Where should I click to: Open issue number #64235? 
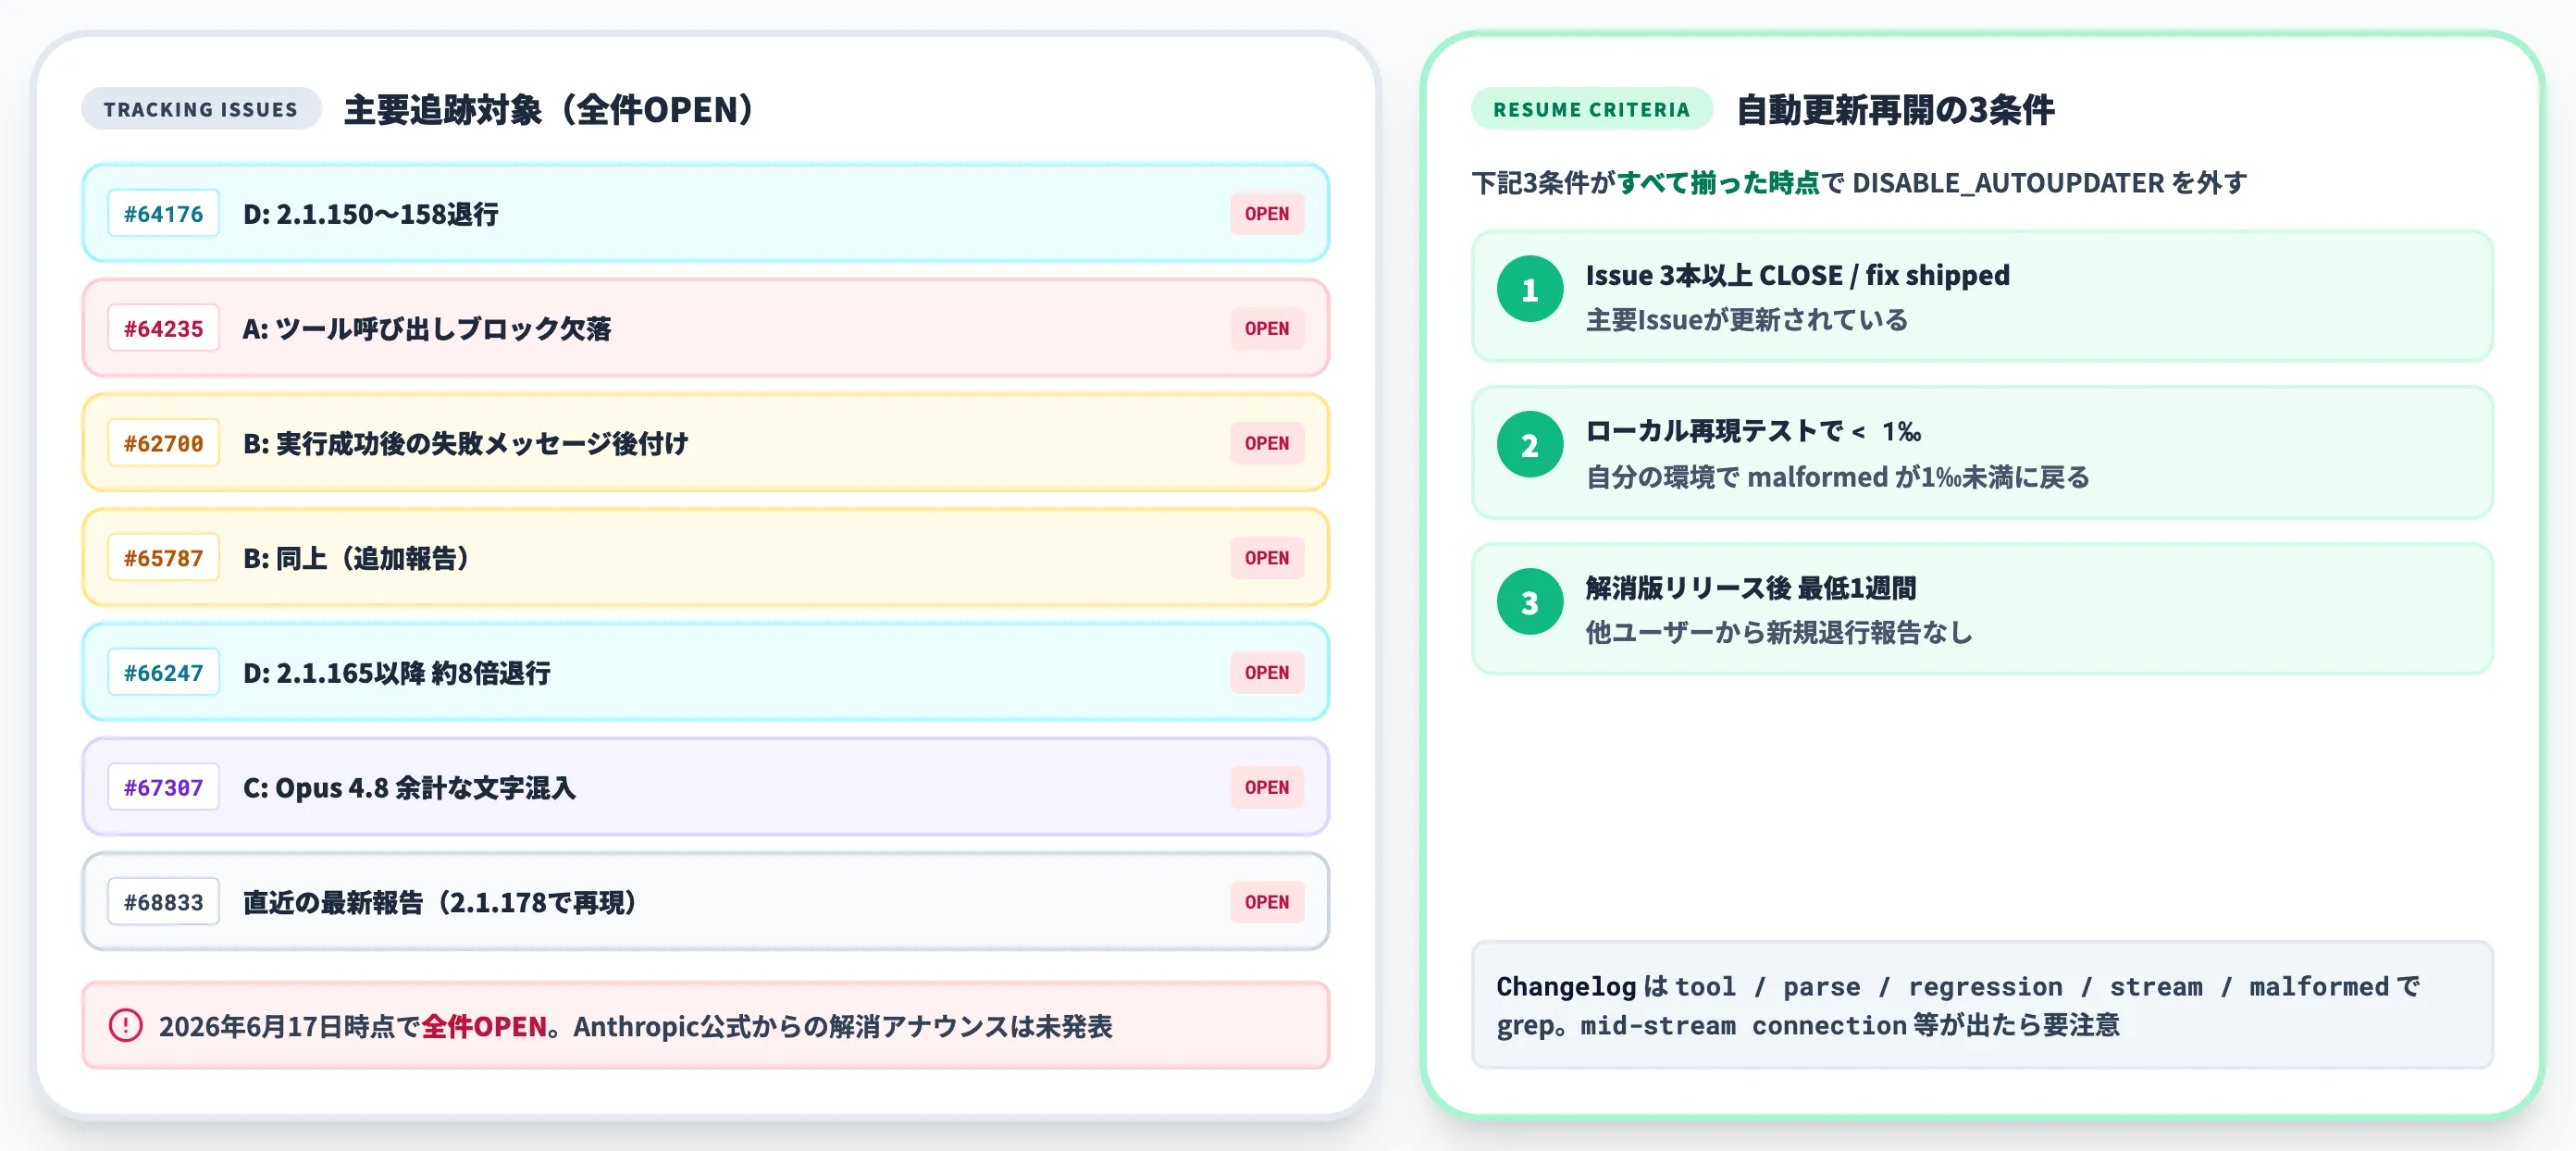click(x=163, y=328)
